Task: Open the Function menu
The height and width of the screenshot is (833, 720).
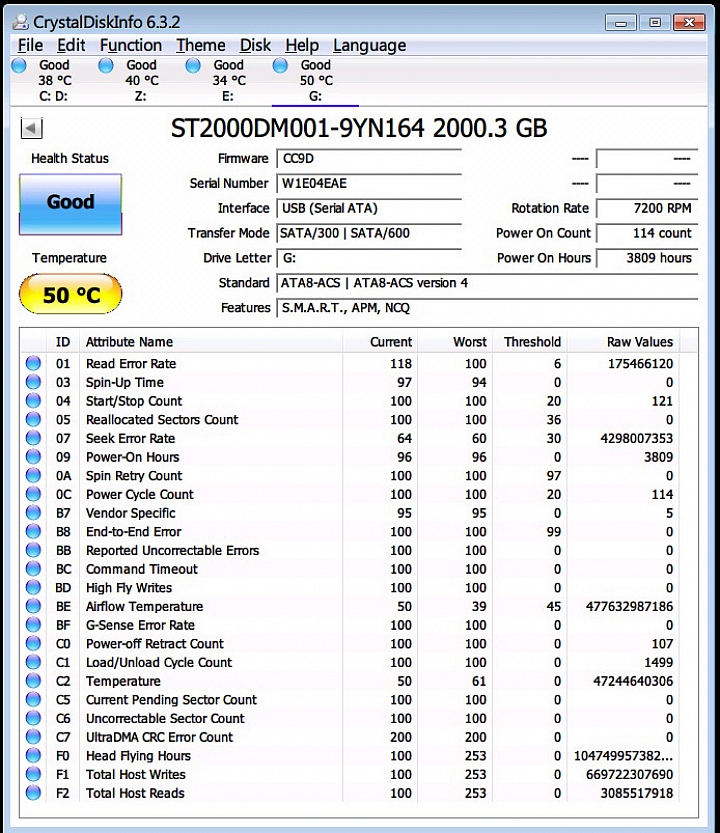Action: [131, 45]
